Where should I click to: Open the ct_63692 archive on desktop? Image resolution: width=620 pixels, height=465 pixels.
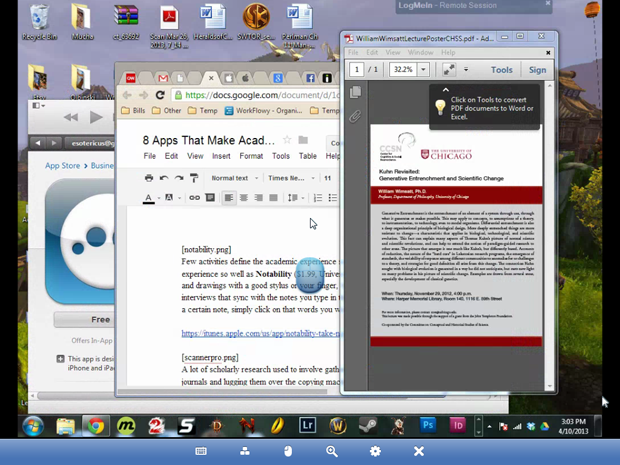coord(126,23)
